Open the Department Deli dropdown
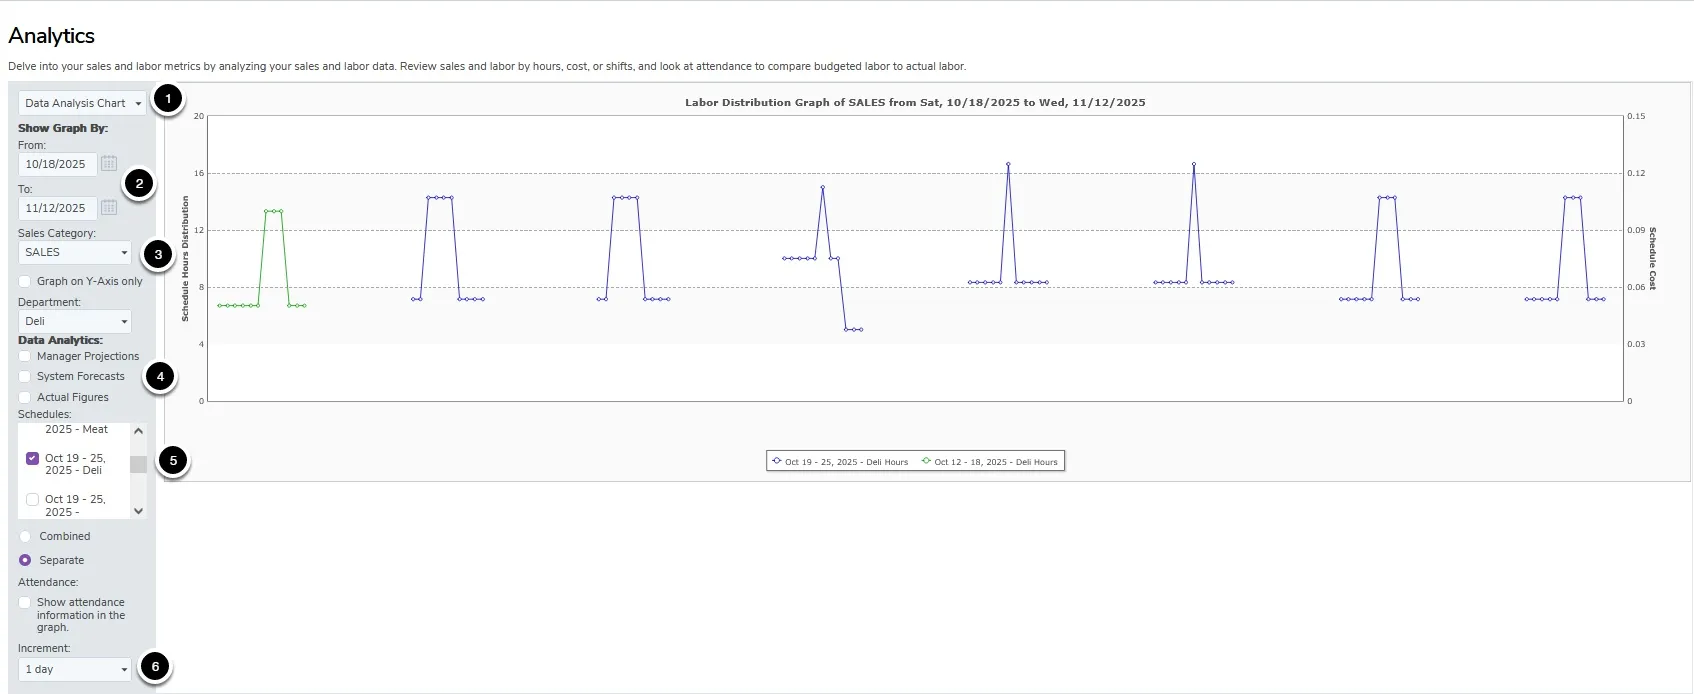Viewport: 1694px width, 694px height. coord(75,321)
